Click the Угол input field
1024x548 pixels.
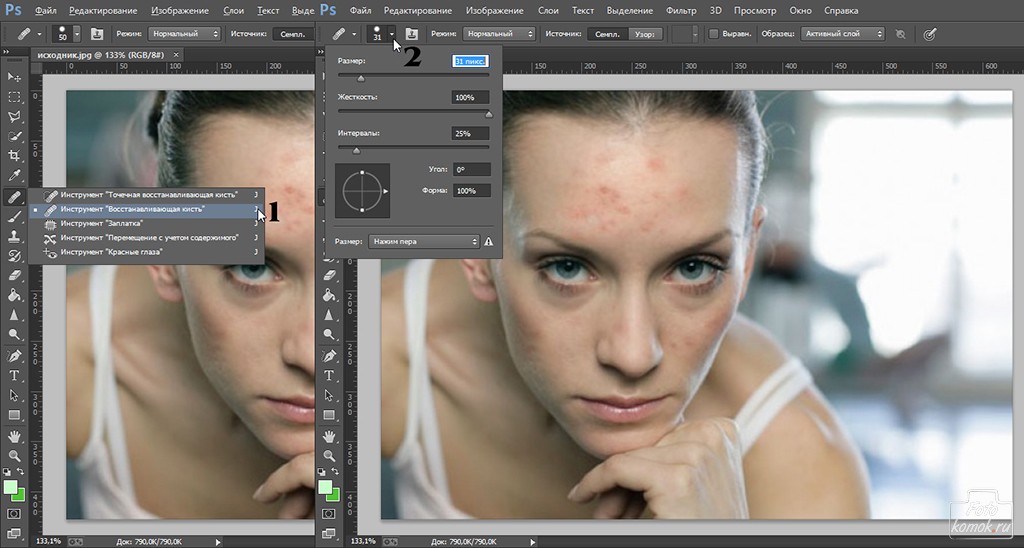471,169
